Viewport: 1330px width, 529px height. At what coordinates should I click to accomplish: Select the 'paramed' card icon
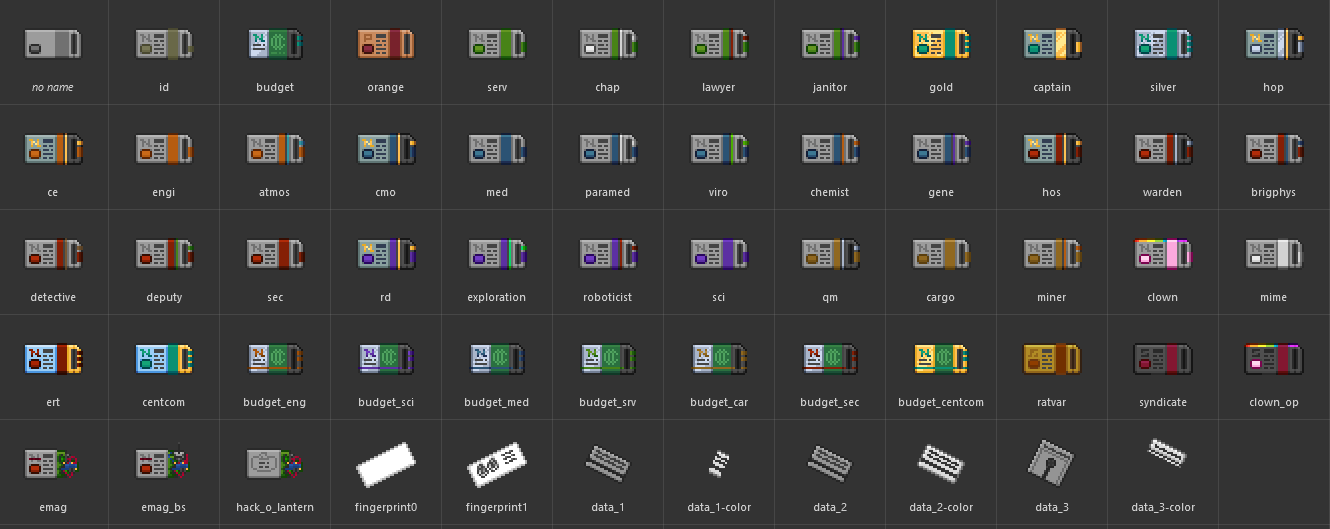[x=608, y=149]
